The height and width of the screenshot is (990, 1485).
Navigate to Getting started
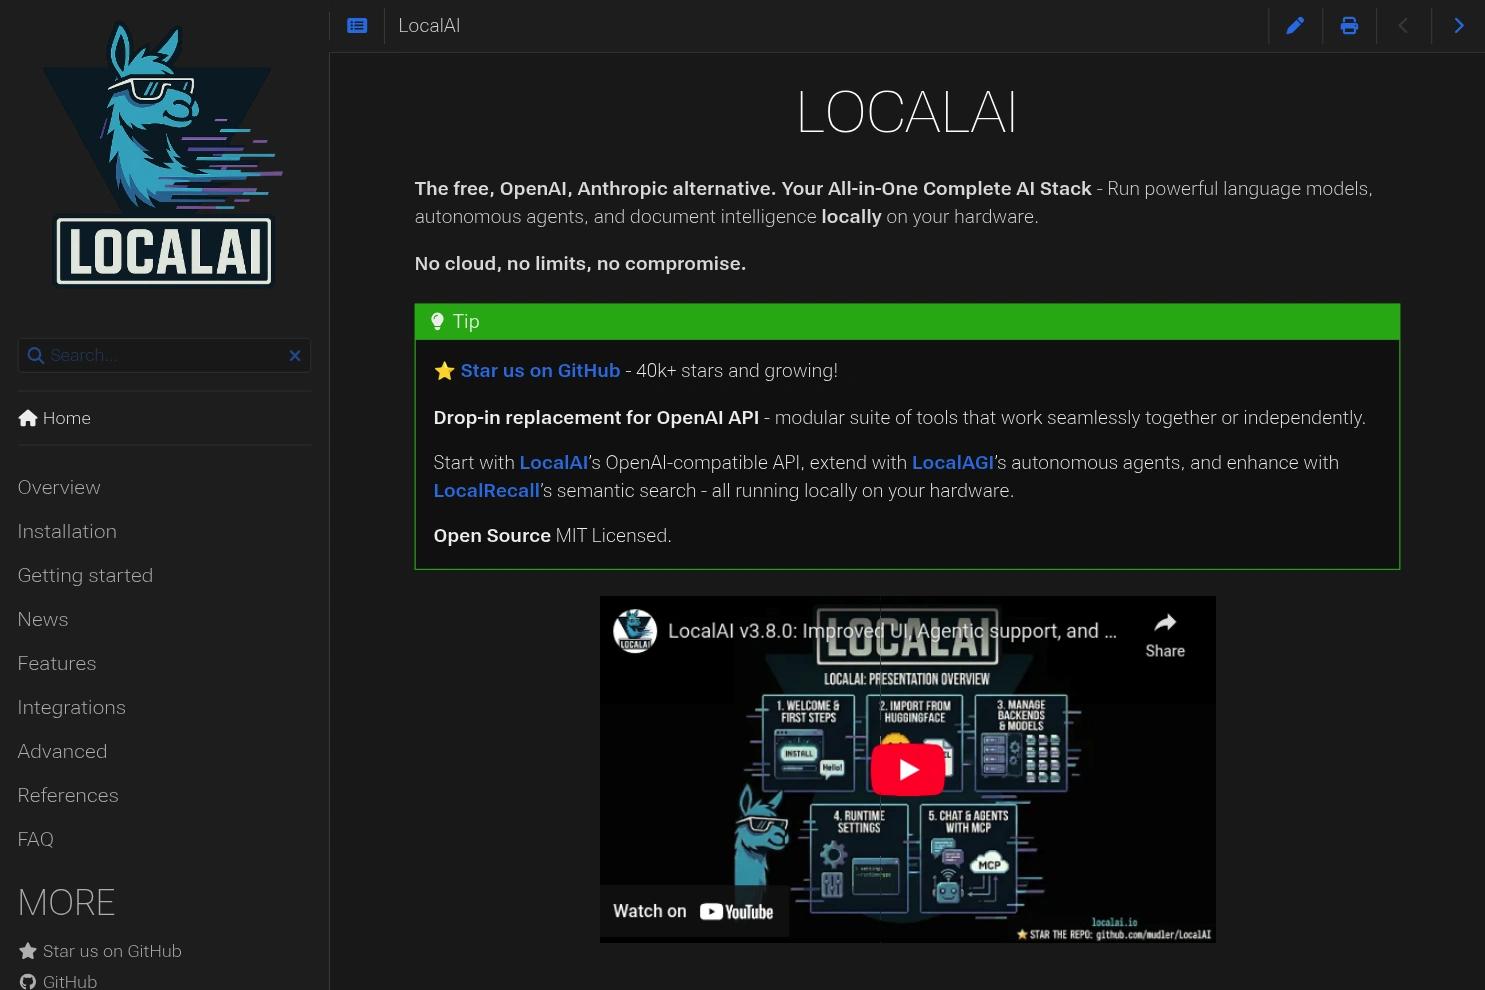(x=85, y=576)
